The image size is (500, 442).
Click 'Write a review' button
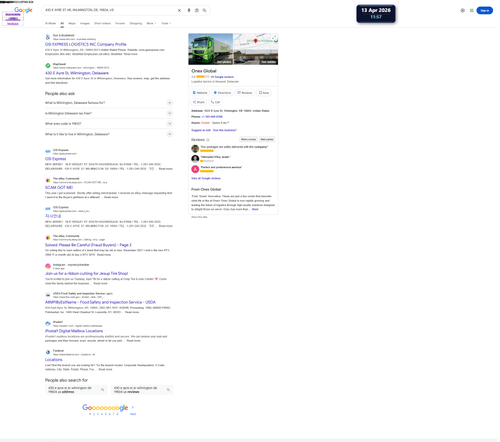[x=249, y=139]
